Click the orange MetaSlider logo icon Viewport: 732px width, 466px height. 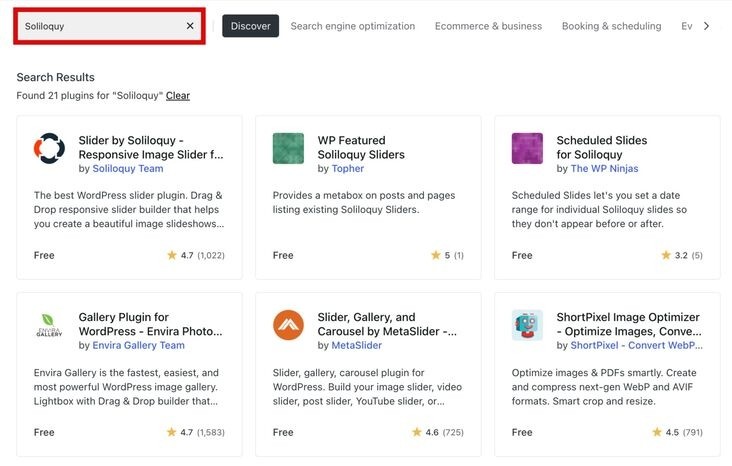pyautogui.click(x=288, y=325)
